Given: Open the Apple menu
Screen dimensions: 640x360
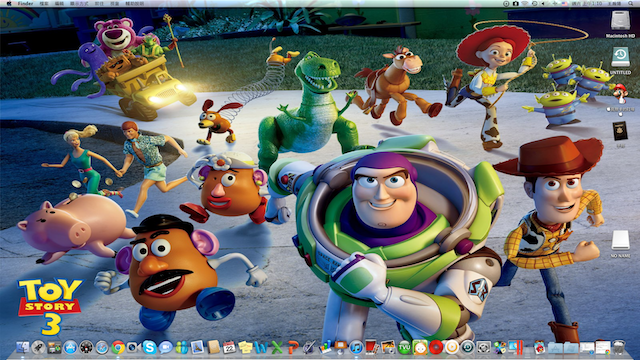Looking at the screenshot, I should 9,3.
